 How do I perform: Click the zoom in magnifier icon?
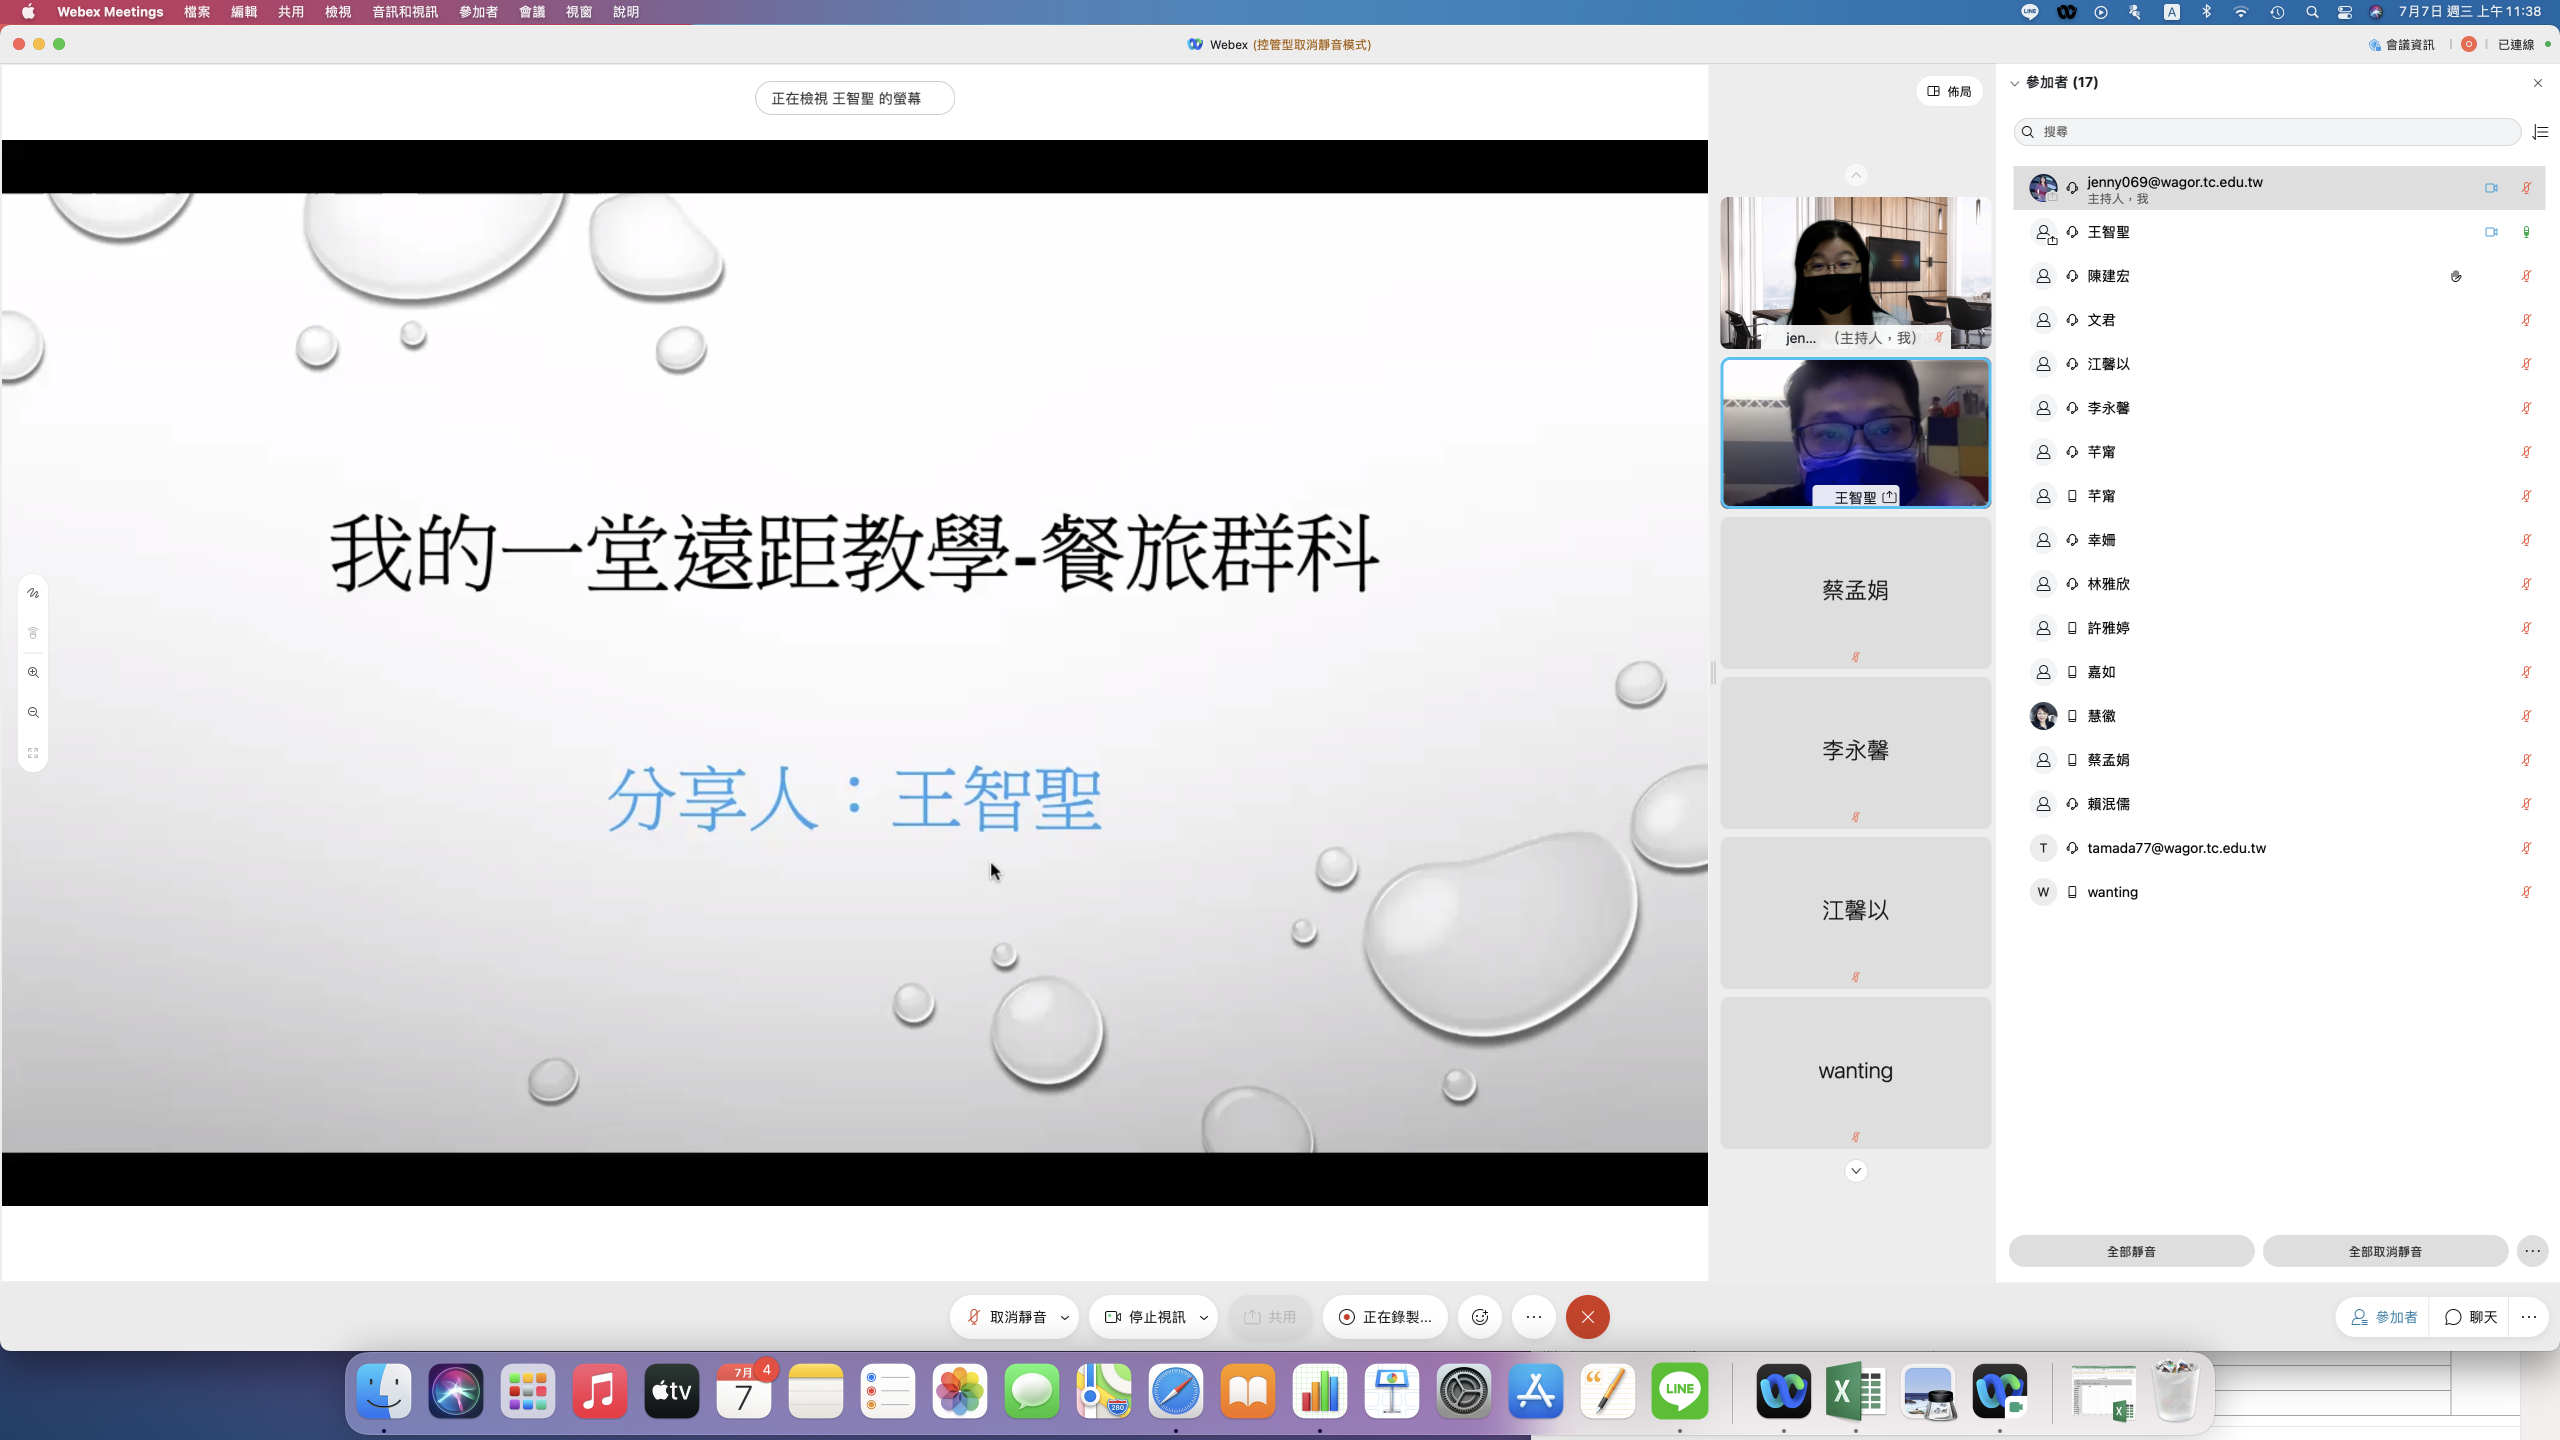click(x=33, y=673)
